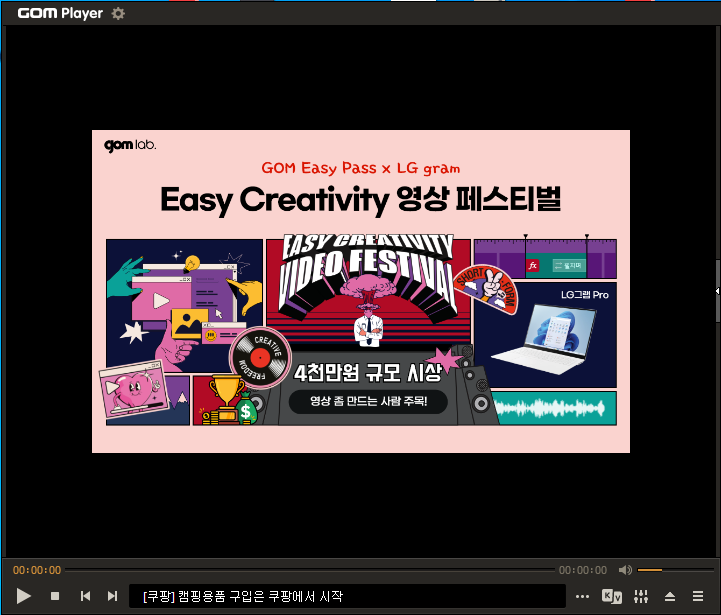Click the total duration time display
Screen dimensions: 721x615
583,570
